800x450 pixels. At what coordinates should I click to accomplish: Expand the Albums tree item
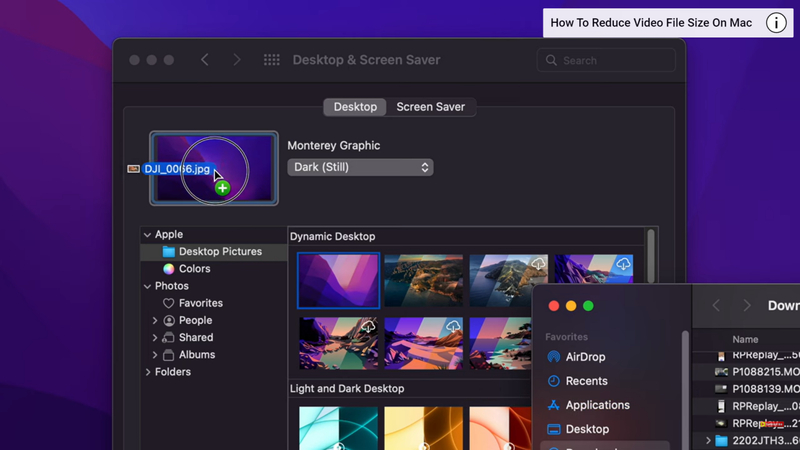[x=155, y=355]
